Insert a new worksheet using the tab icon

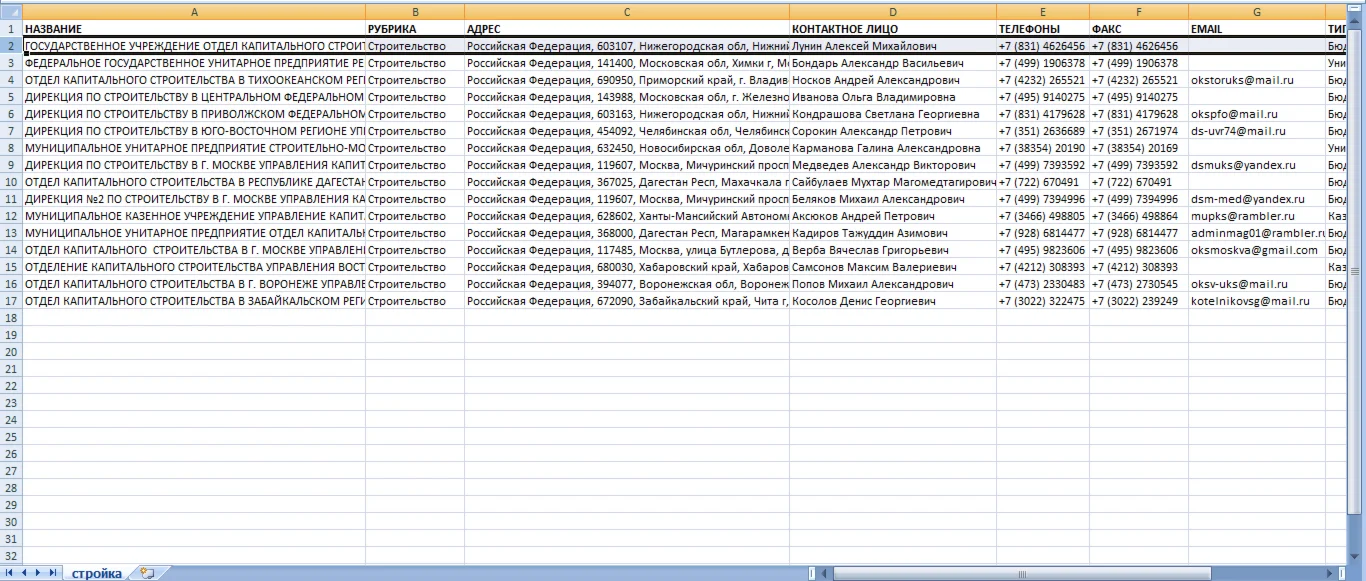point(147,573)
